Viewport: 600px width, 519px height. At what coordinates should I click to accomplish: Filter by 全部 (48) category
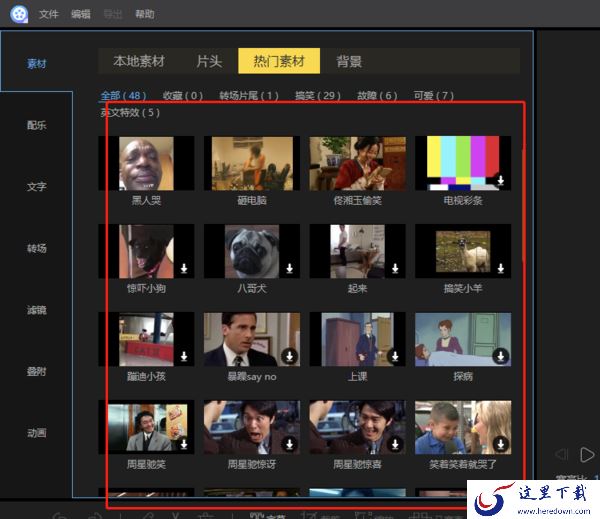coord(123,95)
